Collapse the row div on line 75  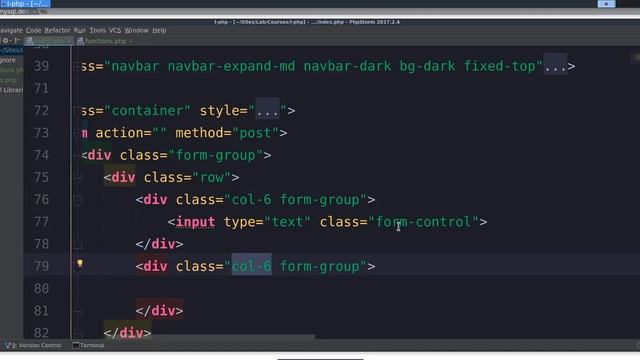point(78,178)
